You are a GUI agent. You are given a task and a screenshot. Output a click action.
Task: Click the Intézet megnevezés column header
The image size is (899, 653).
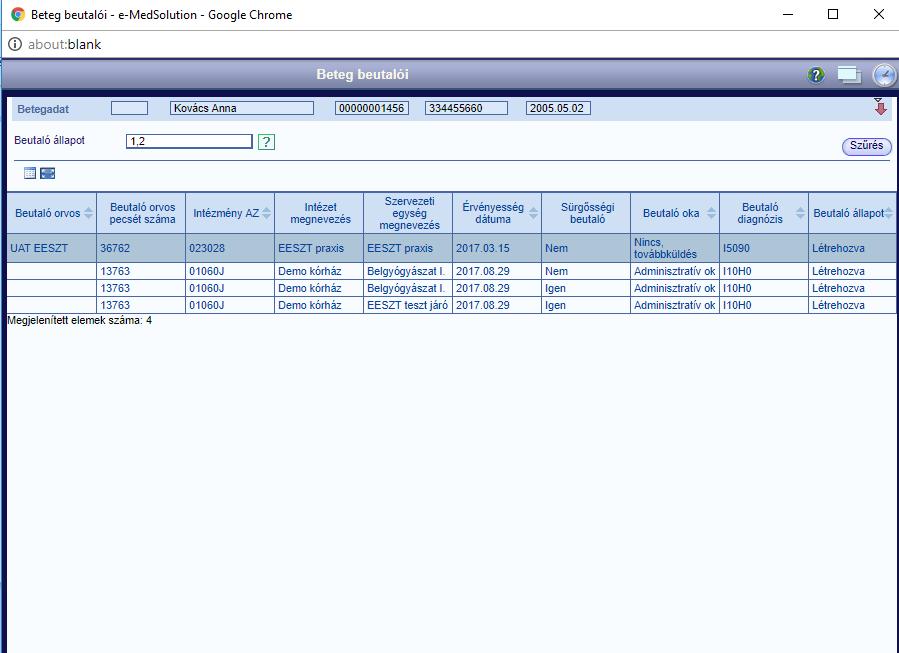tap(320, 213)
